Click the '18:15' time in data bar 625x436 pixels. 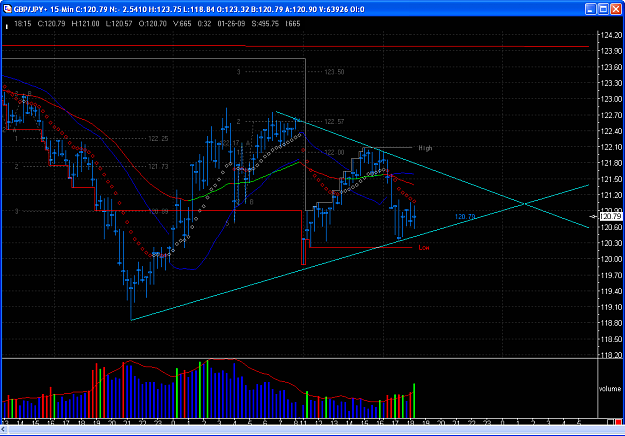tap(23, 24)
